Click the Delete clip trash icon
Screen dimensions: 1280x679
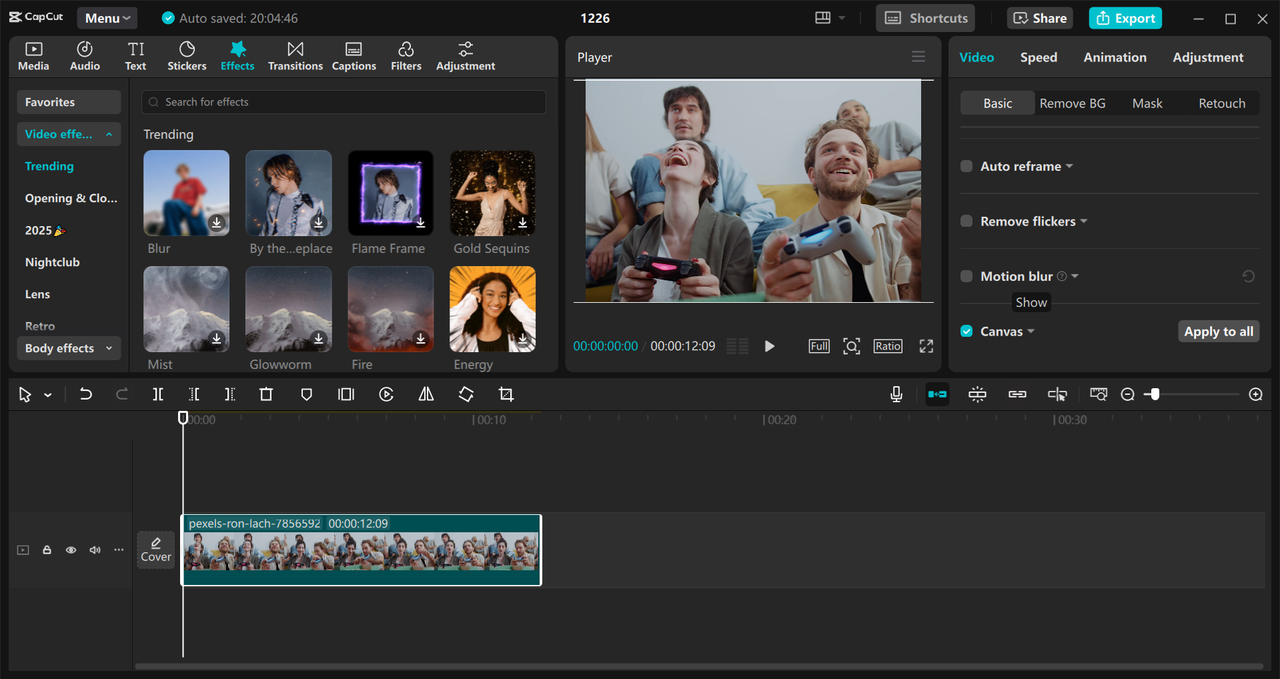coord(266,395)
